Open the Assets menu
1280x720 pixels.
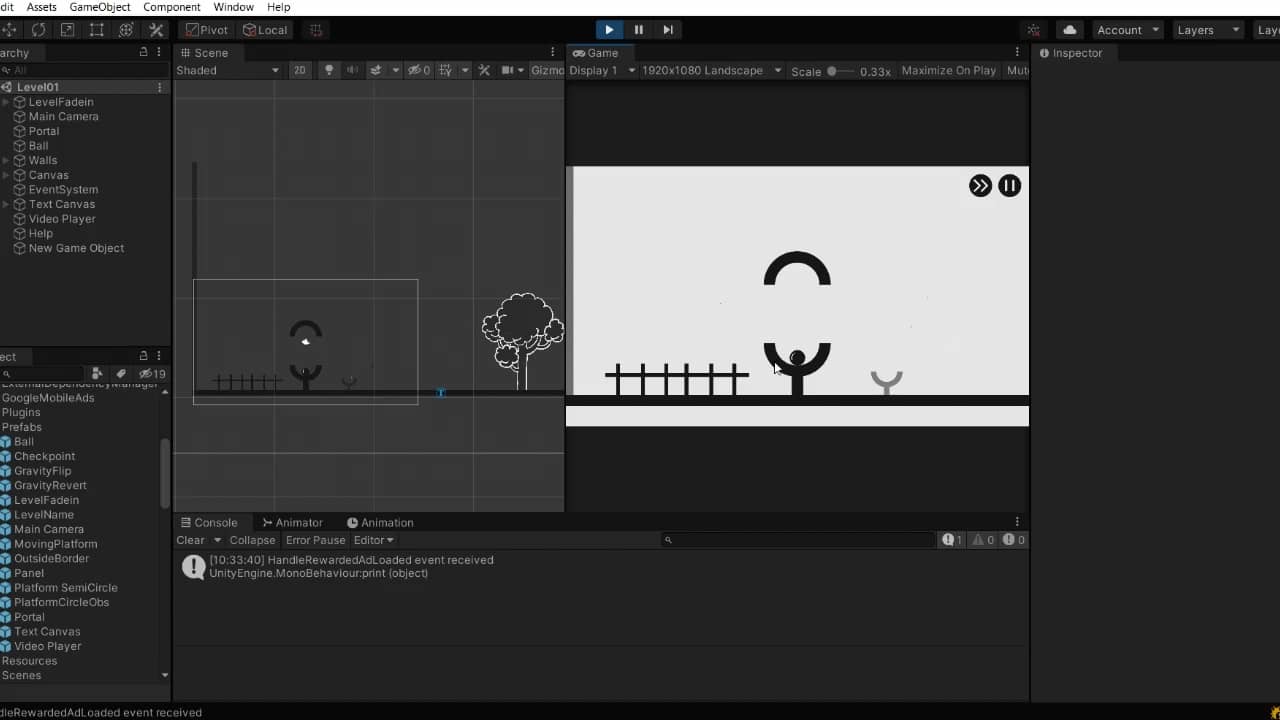pyautogui.click(x=41, y=7)
